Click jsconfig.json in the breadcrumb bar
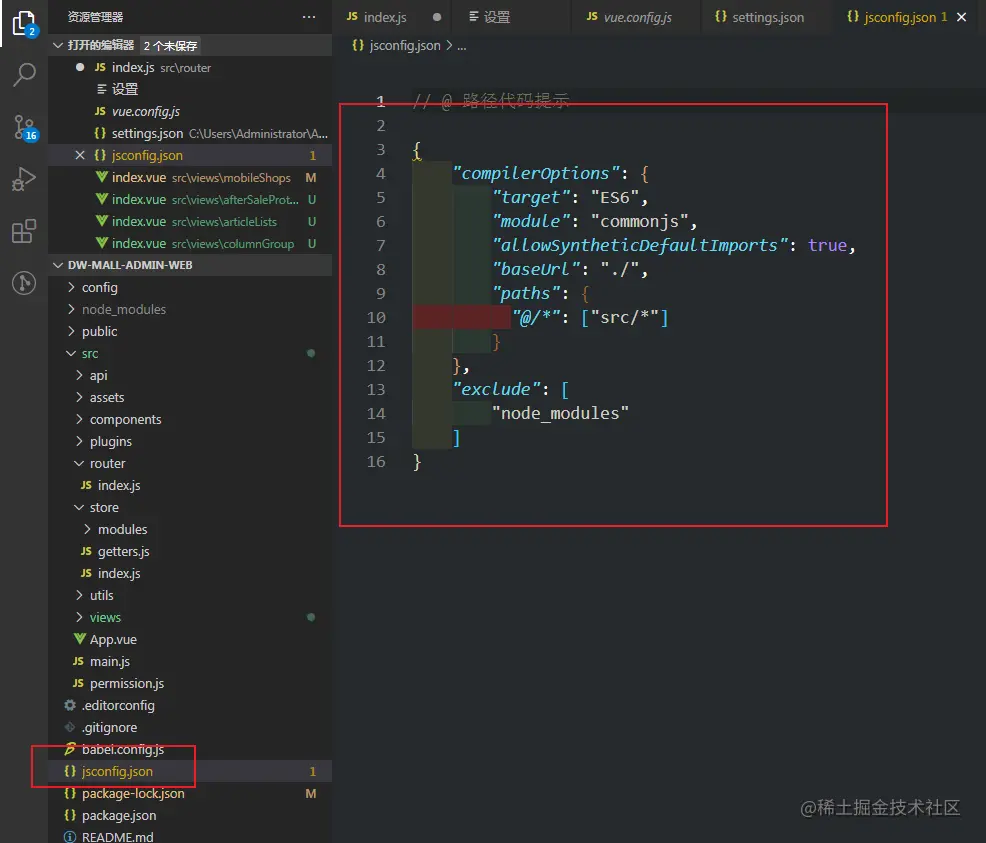The width and height of the screenshot is (986, 843). (x=404, y=45)
